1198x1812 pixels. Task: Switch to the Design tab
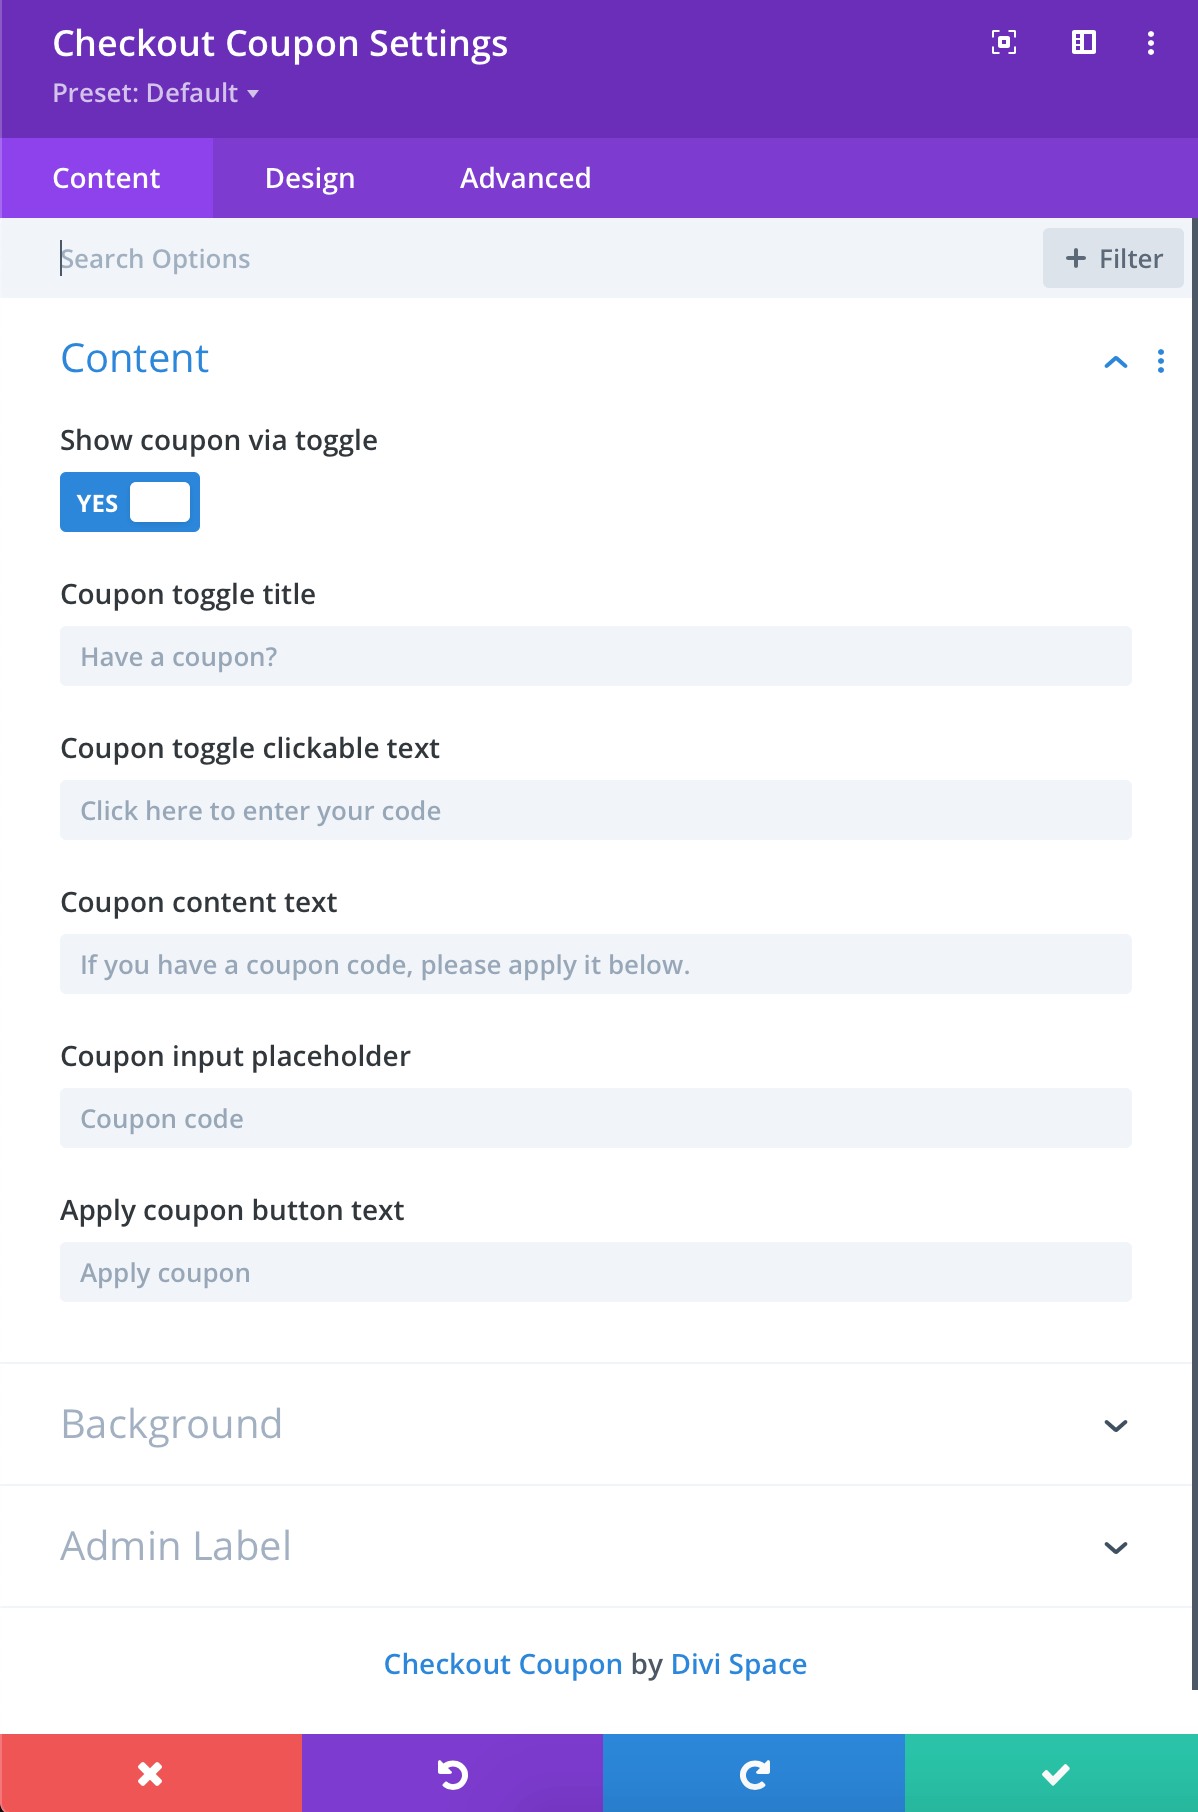[x=310, y=178]
